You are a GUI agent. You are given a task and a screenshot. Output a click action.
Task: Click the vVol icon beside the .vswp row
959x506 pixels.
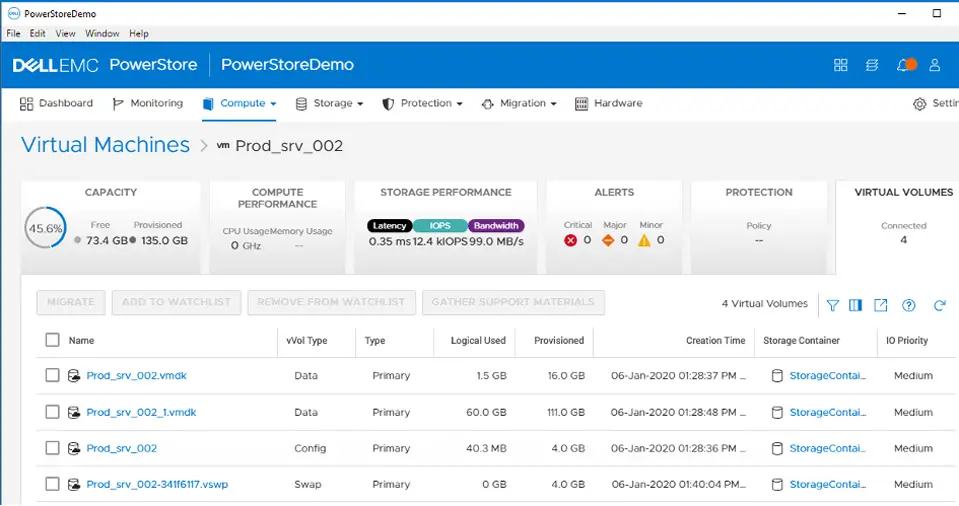74,485
